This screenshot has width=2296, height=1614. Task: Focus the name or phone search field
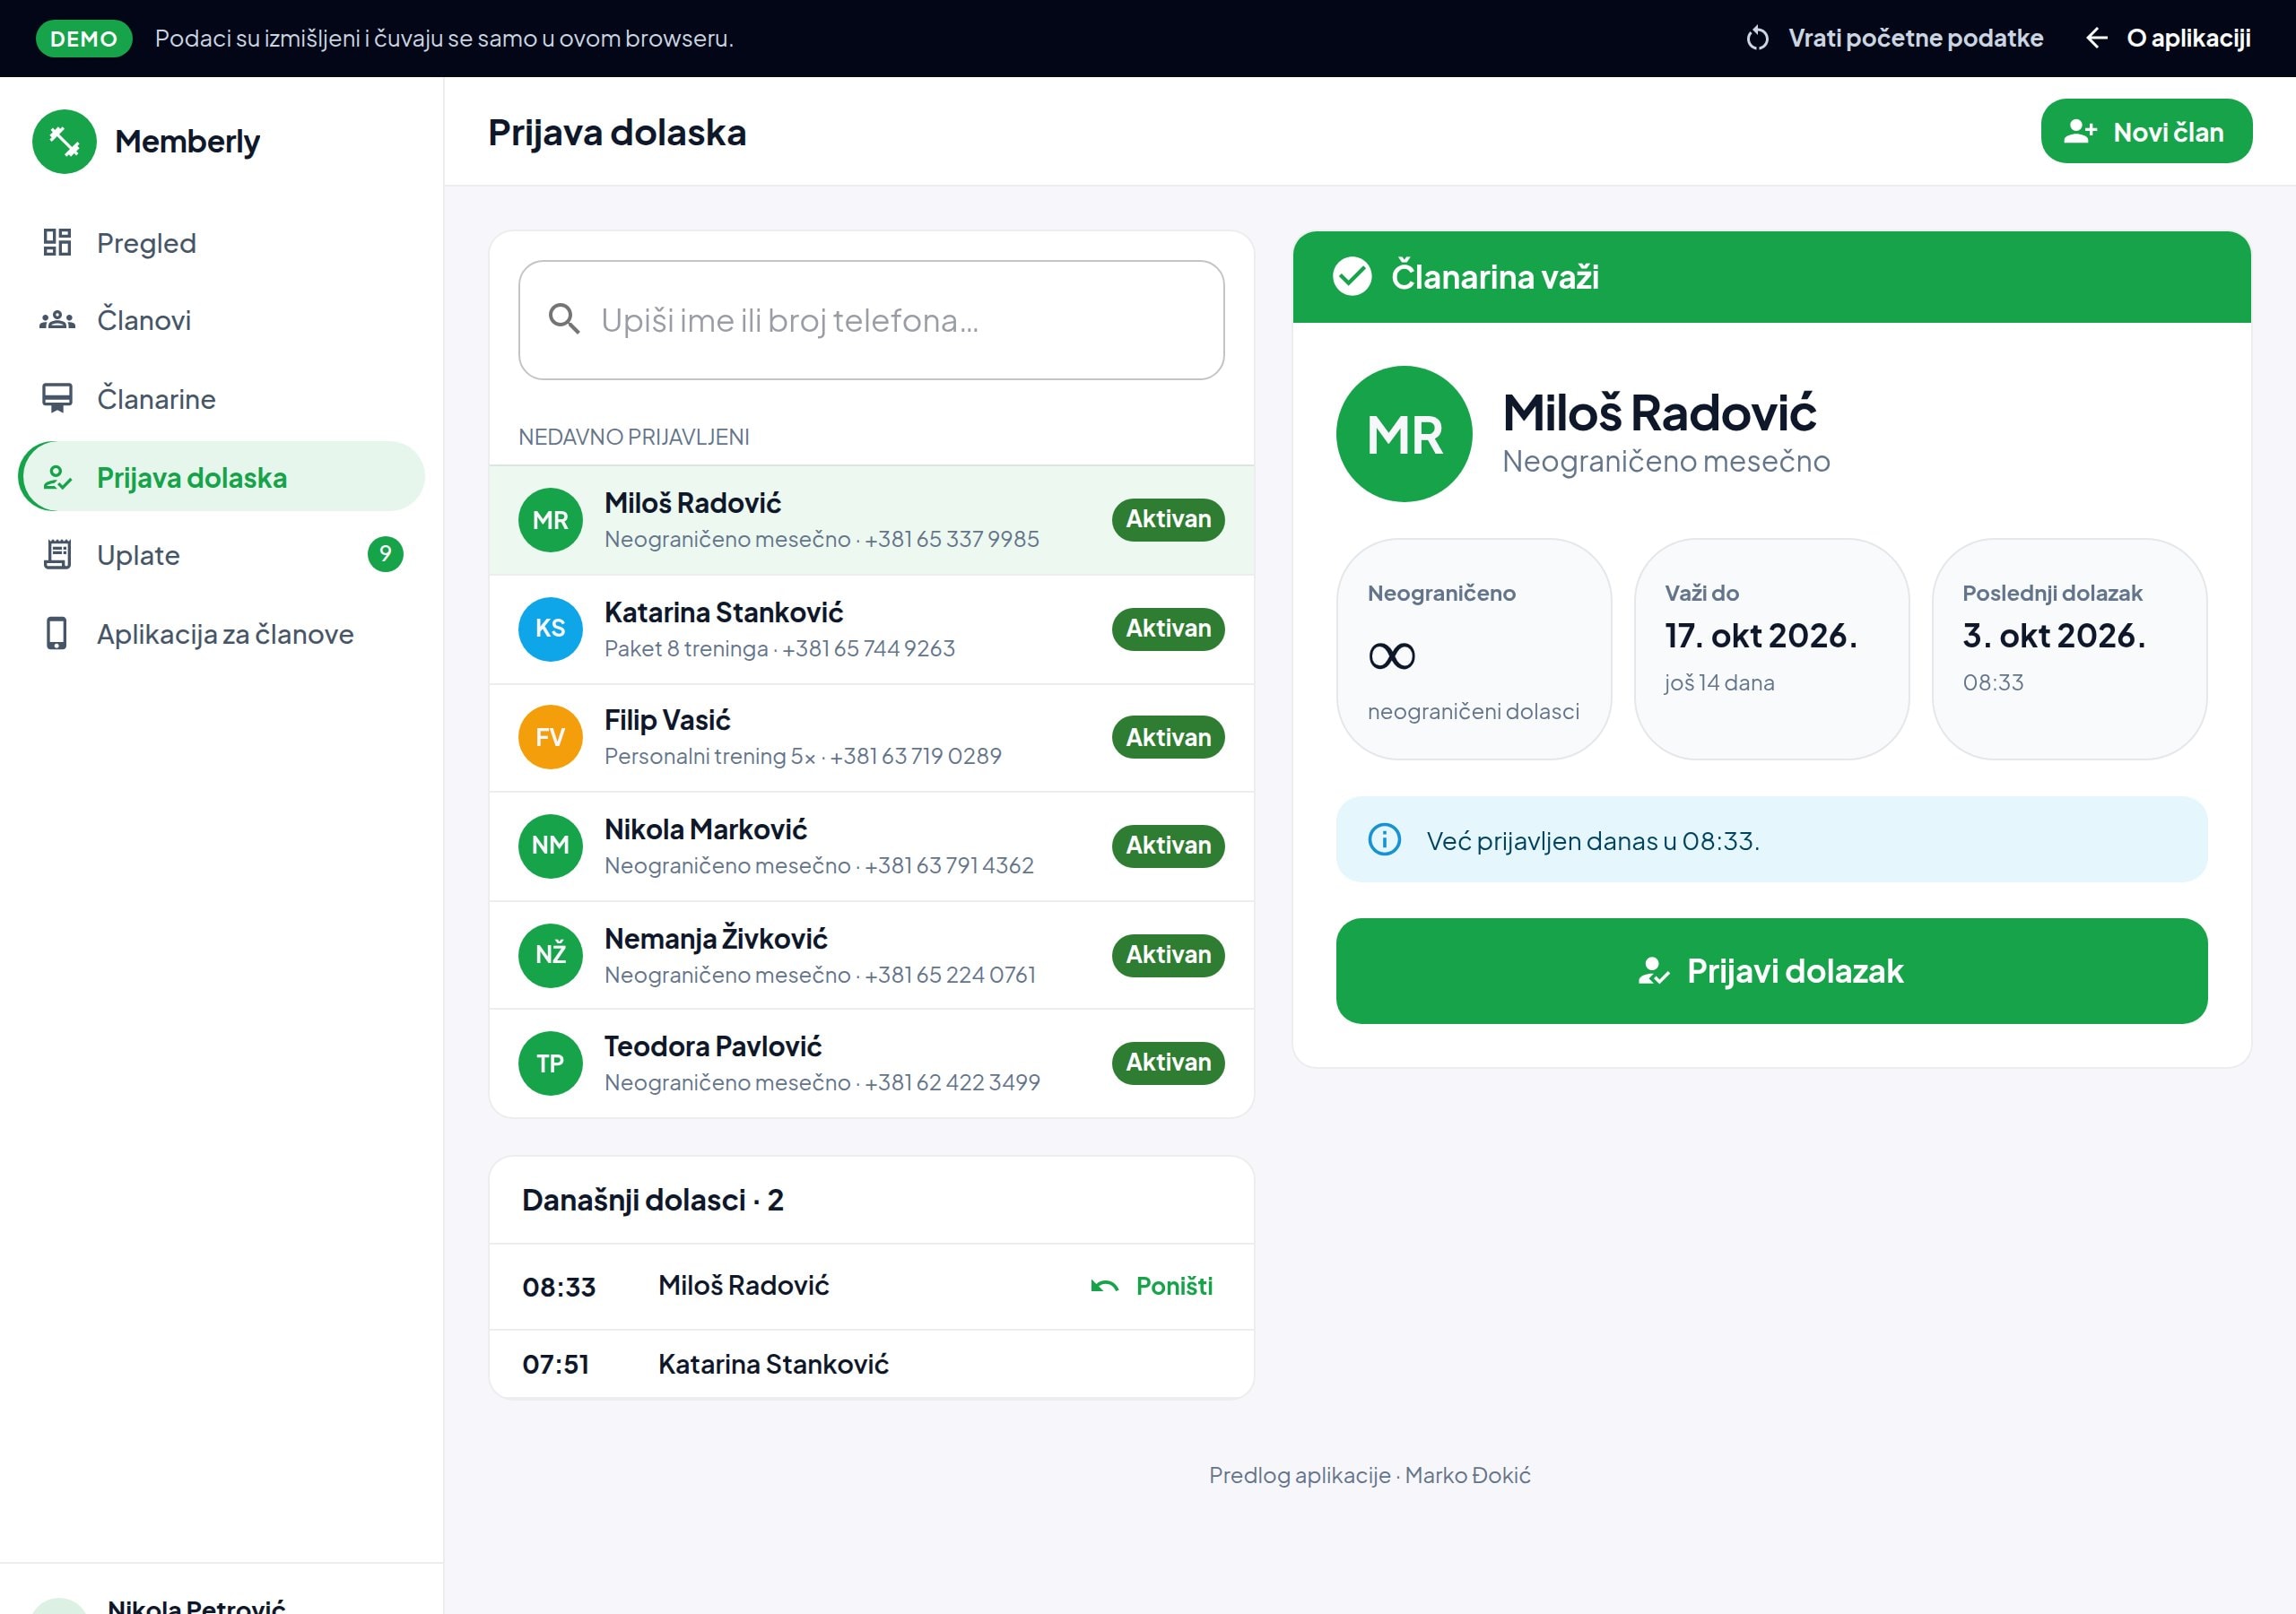tap(871, 320)
